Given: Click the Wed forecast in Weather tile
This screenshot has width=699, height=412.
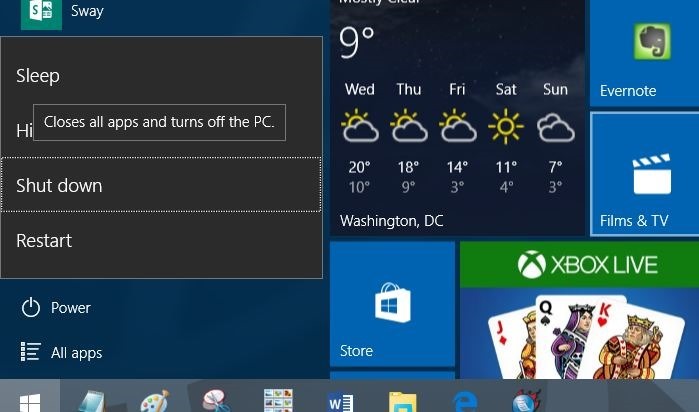Looking at the screenshot, I should [x=360, y=138].
